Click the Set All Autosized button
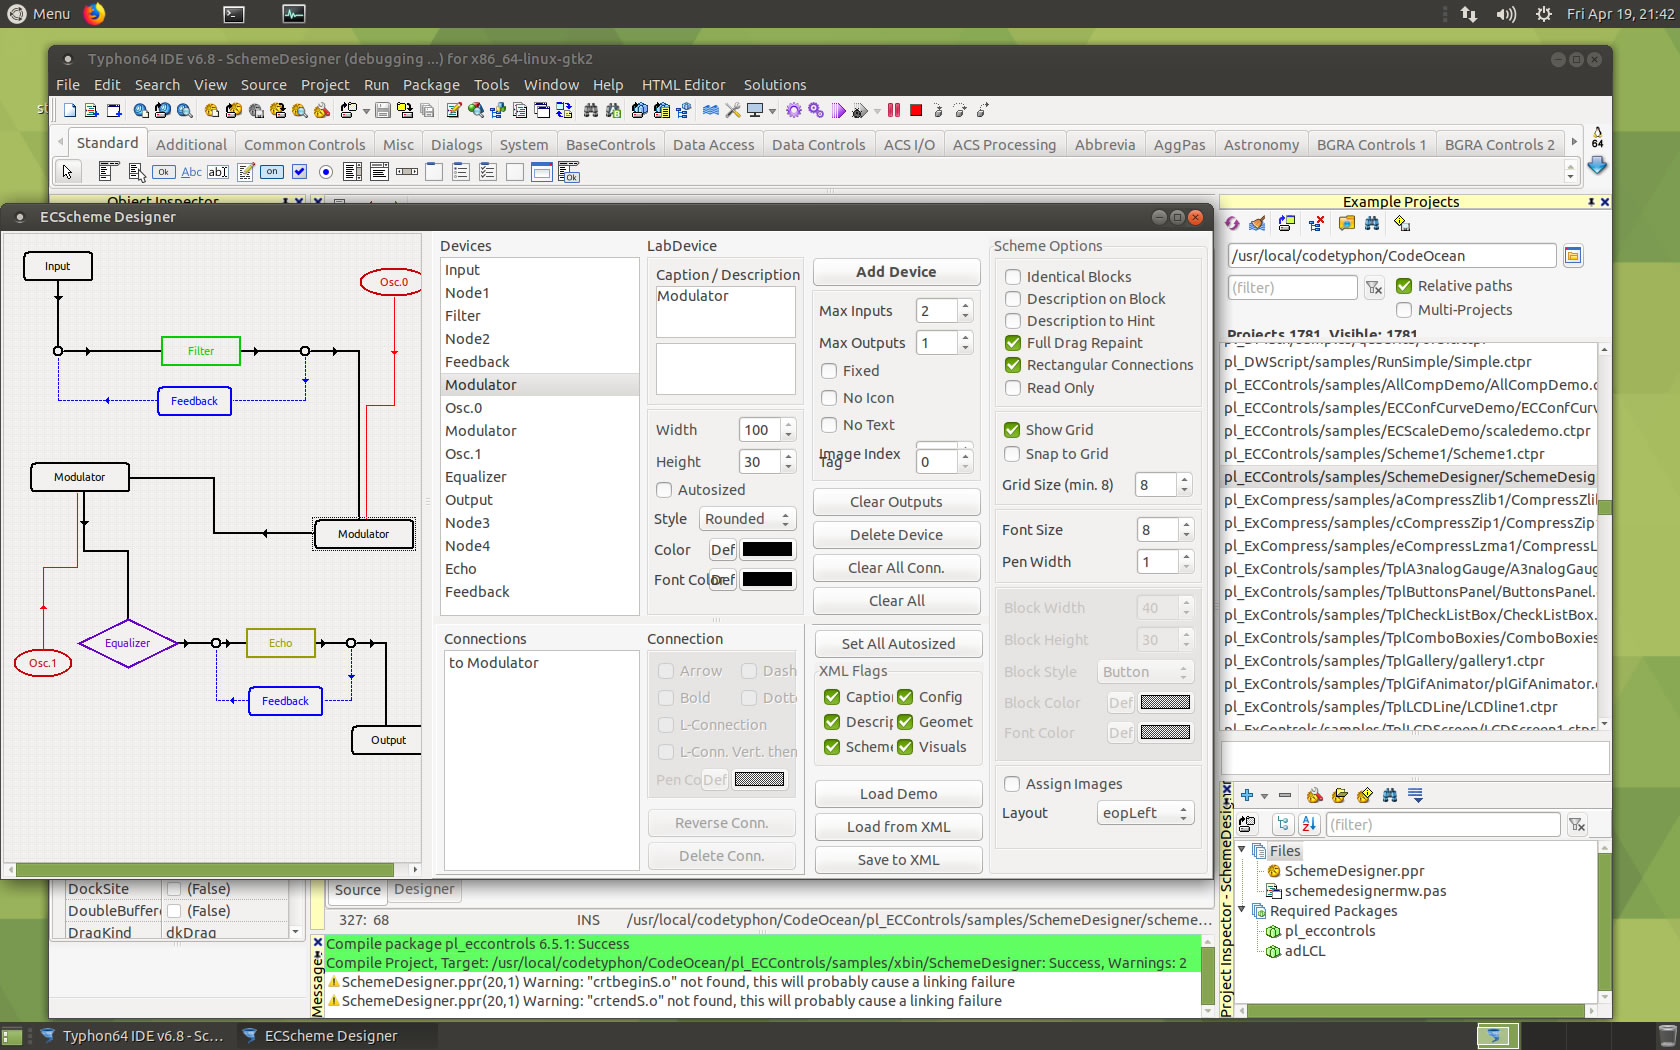1680x1050 pixels. coord(898,644)
